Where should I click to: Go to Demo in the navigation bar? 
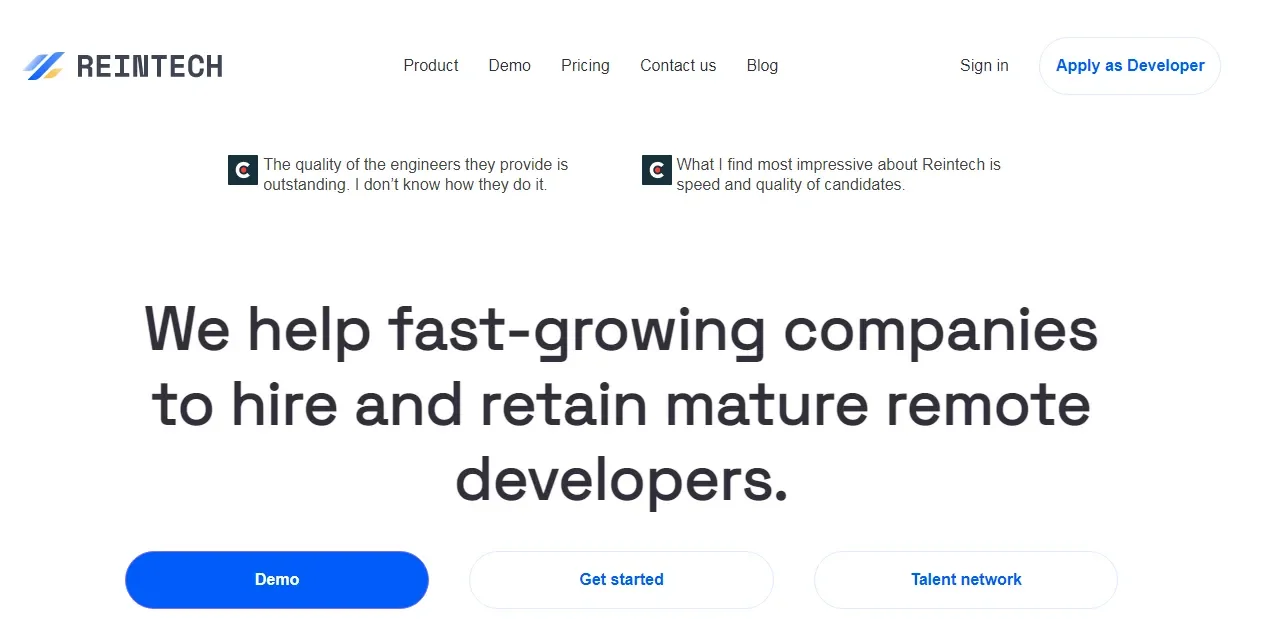(509, 66)
